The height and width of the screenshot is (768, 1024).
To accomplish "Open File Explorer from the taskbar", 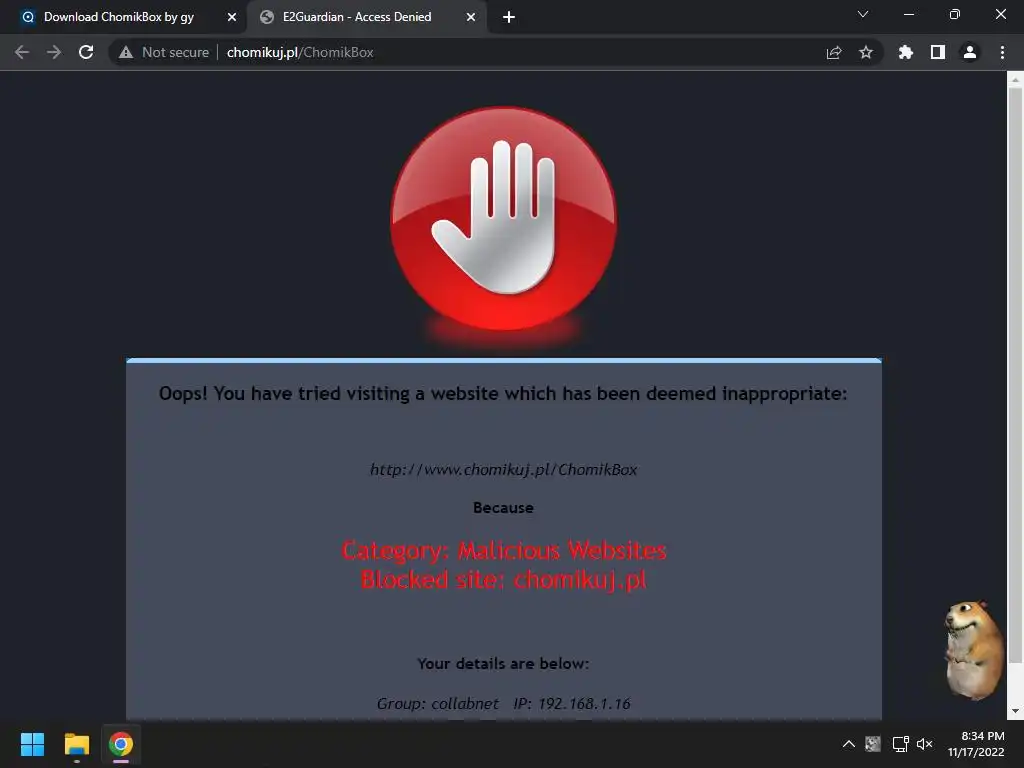I will coord(76,744).
